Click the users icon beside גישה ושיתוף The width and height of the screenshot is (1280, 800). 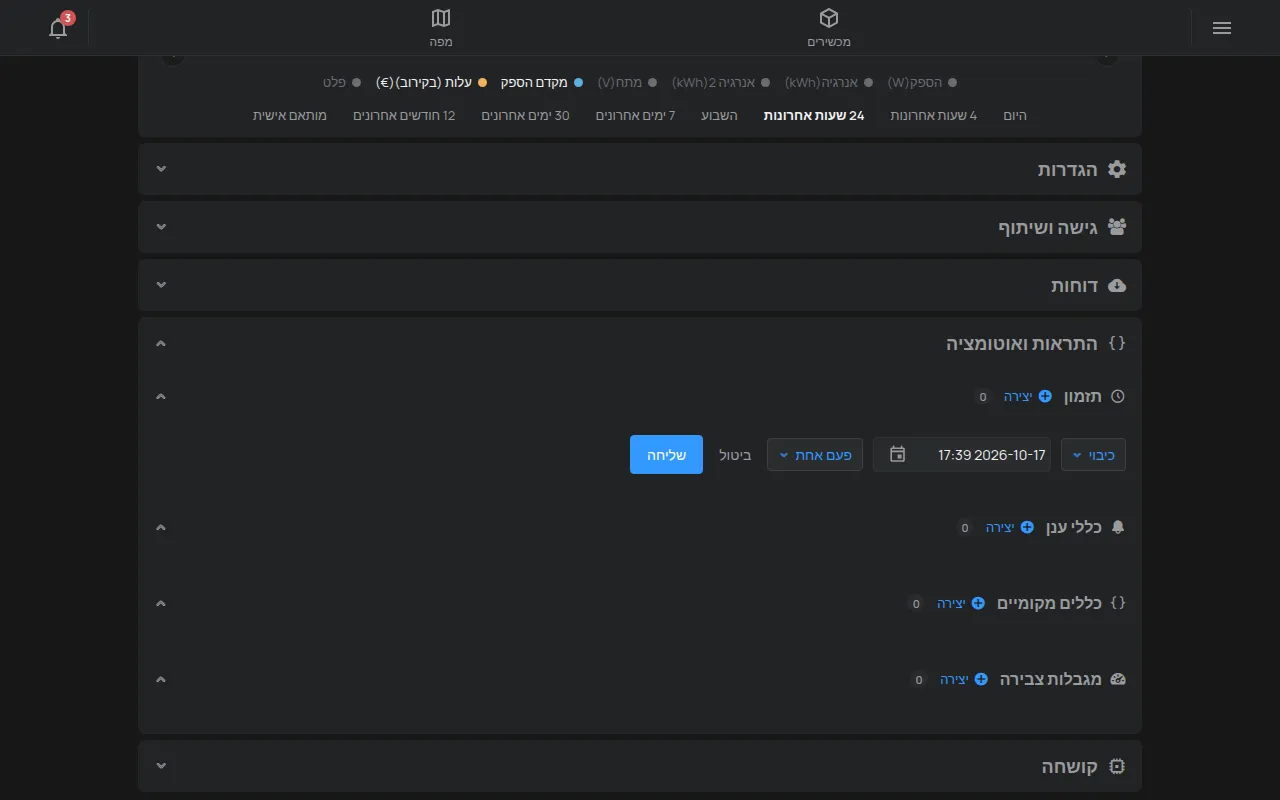pos(1117,227)
